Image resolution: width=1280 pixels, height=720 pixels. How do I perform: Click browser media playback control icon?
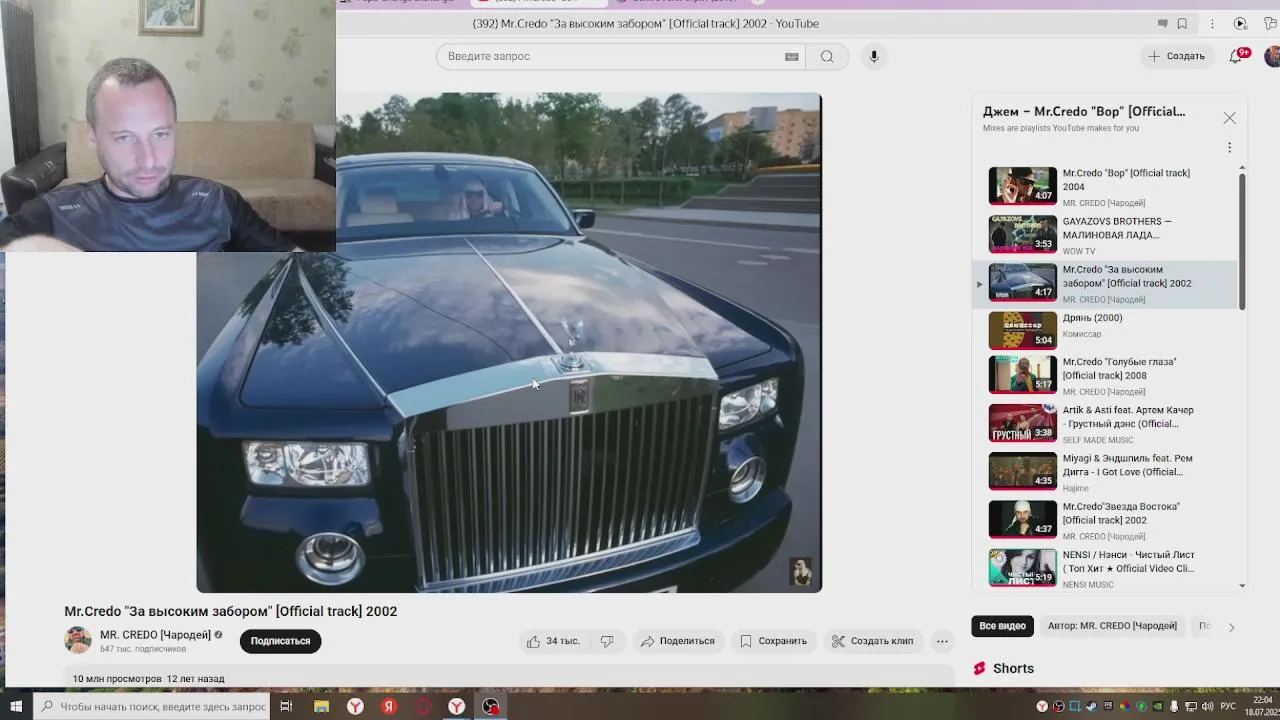1240,24
